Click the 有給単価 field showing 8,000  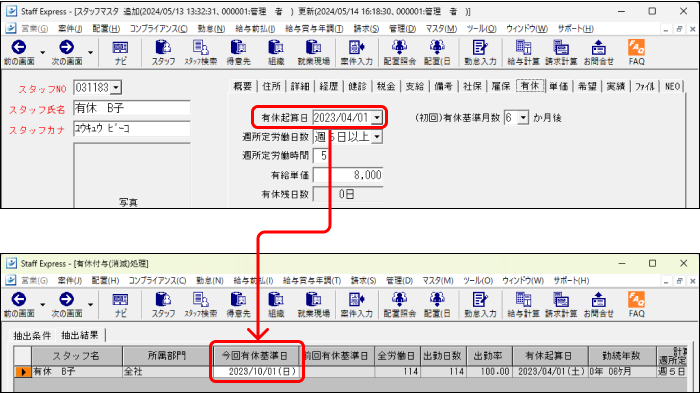(x=348, y=175)
